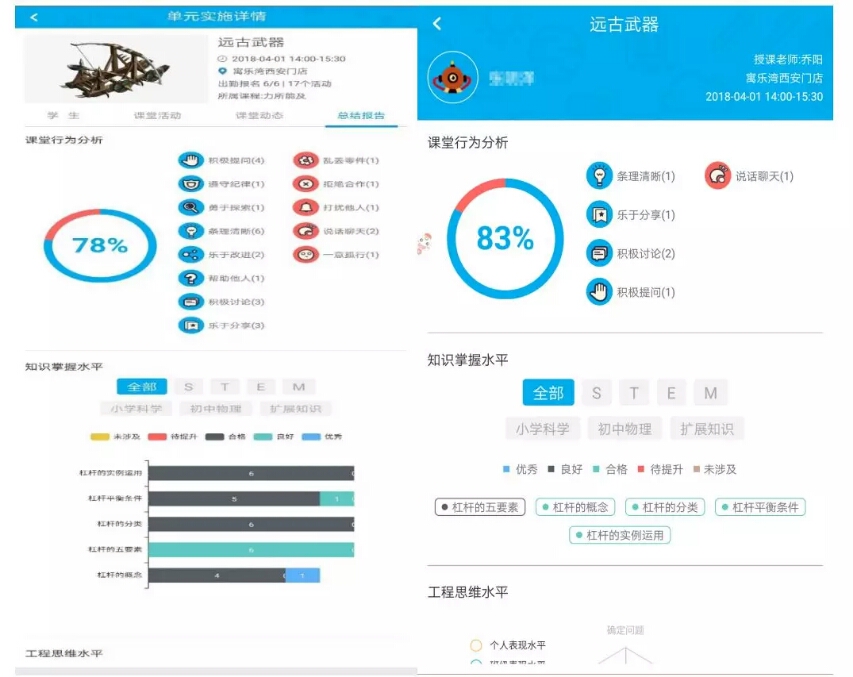
Task: Select 全部 filter in right panel
Action: pos(548,393)
